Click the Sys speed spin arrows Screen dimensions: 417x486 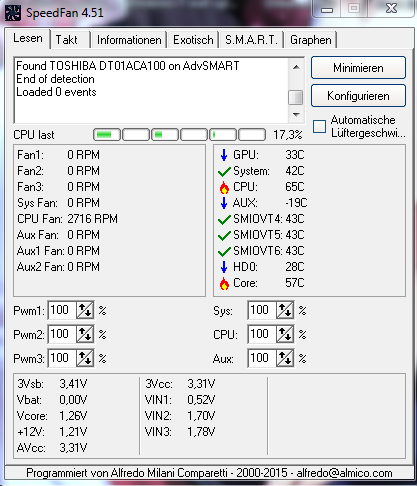click(285, 310)
